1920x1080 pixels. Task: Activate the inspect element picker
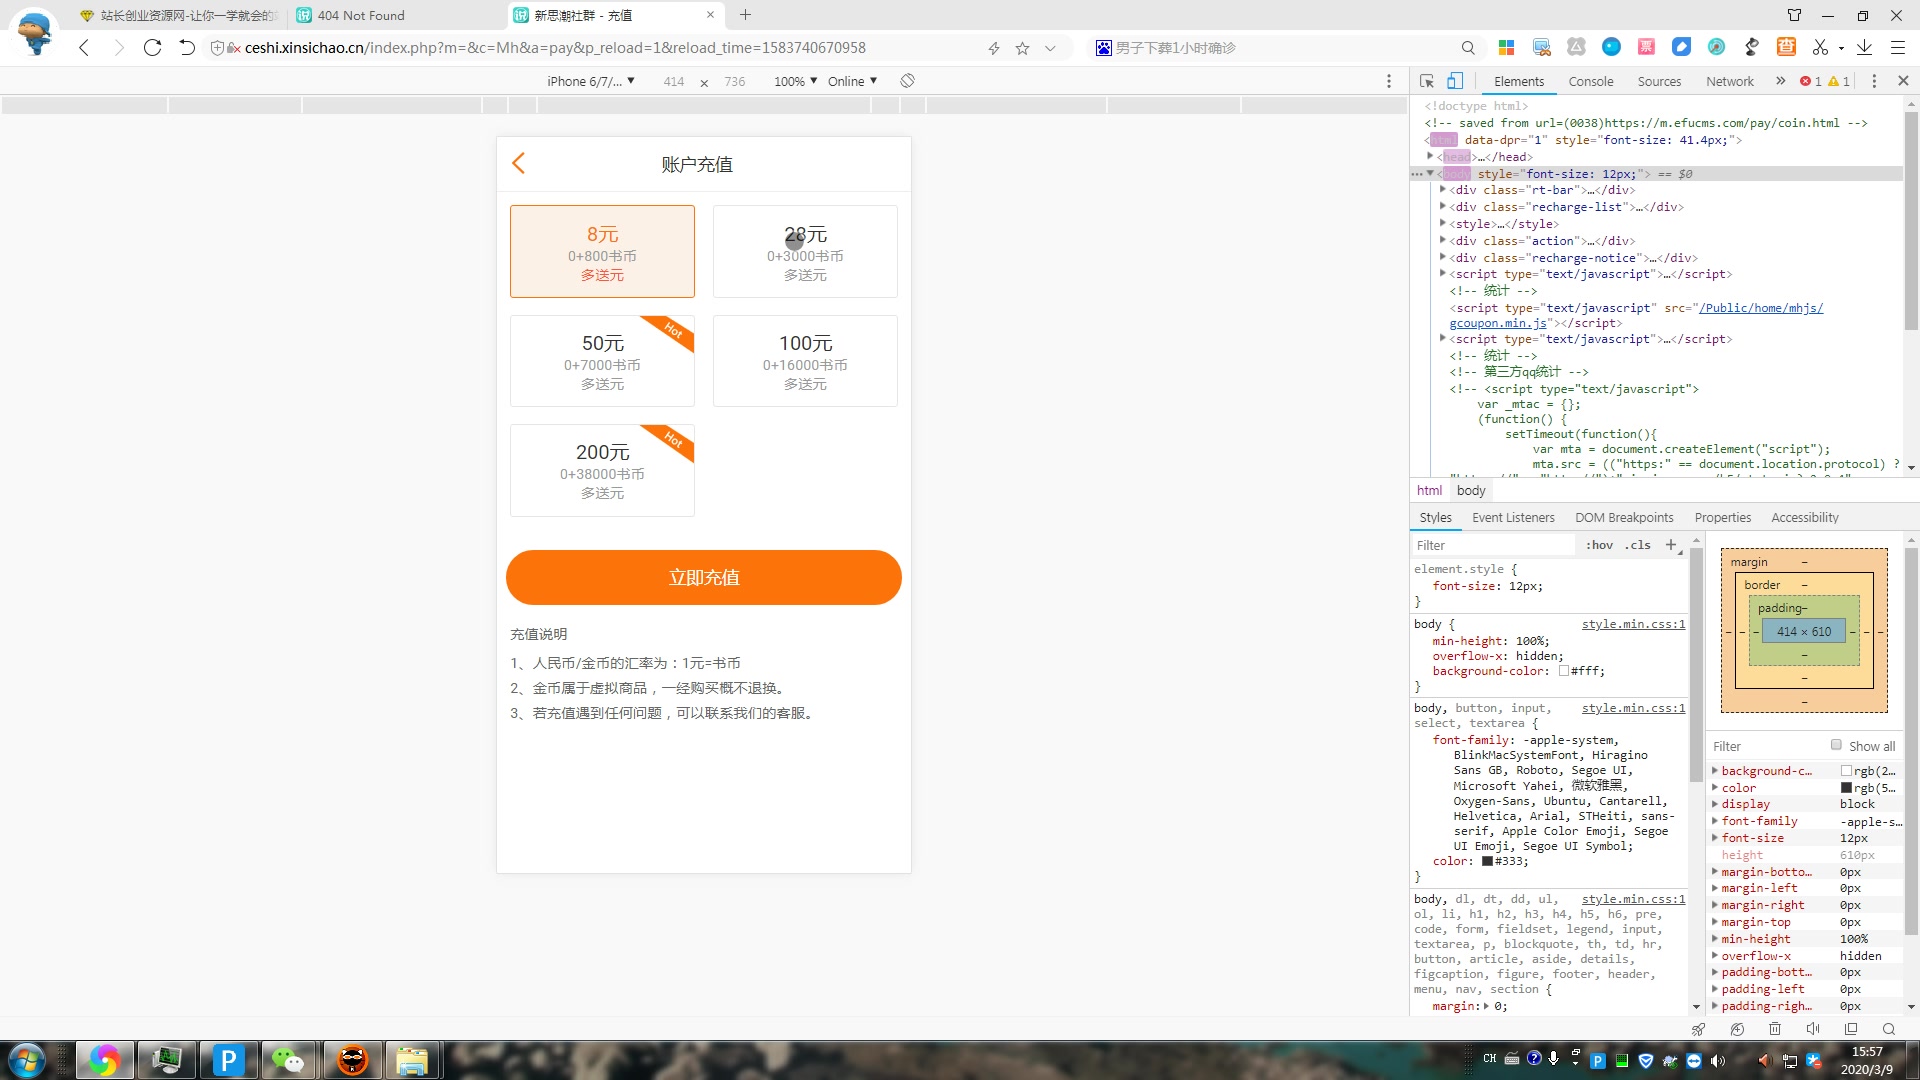[x=1427, y=81]
